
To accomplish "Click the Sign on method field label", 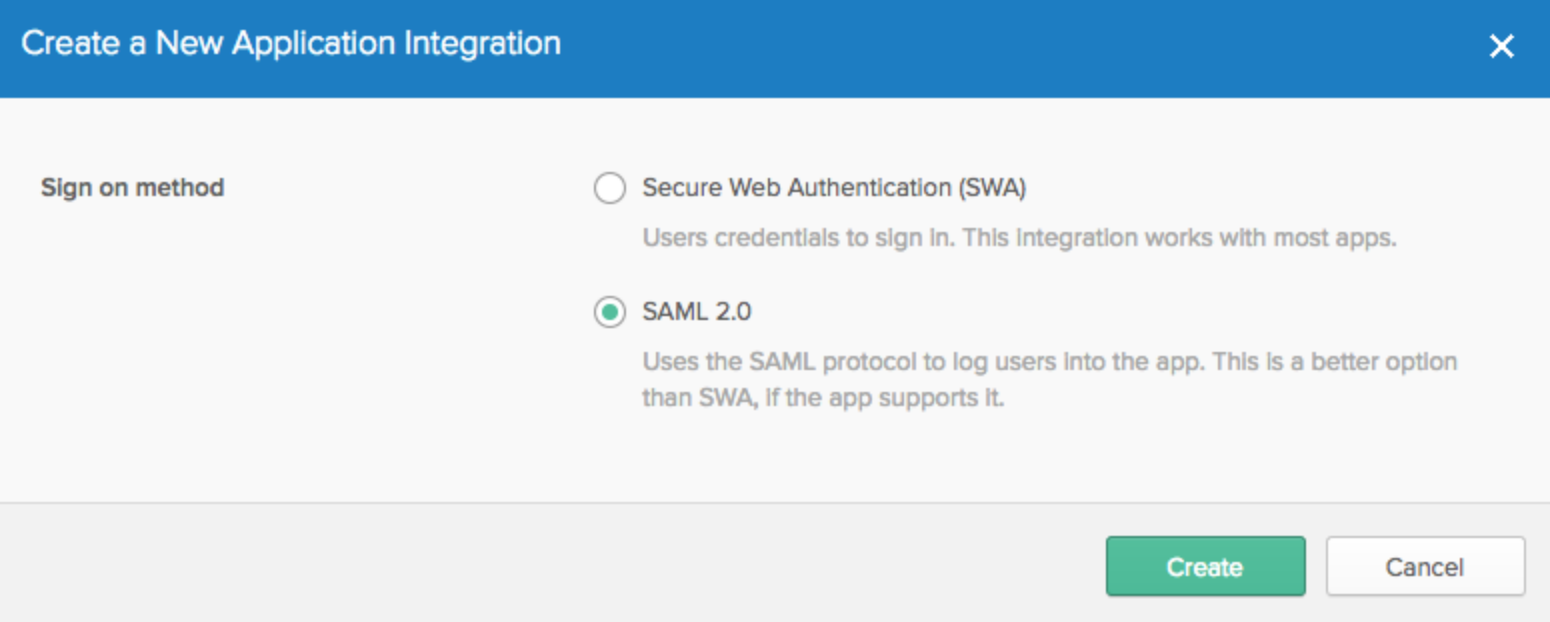I will pyautogui.click(x=132, y=188).
